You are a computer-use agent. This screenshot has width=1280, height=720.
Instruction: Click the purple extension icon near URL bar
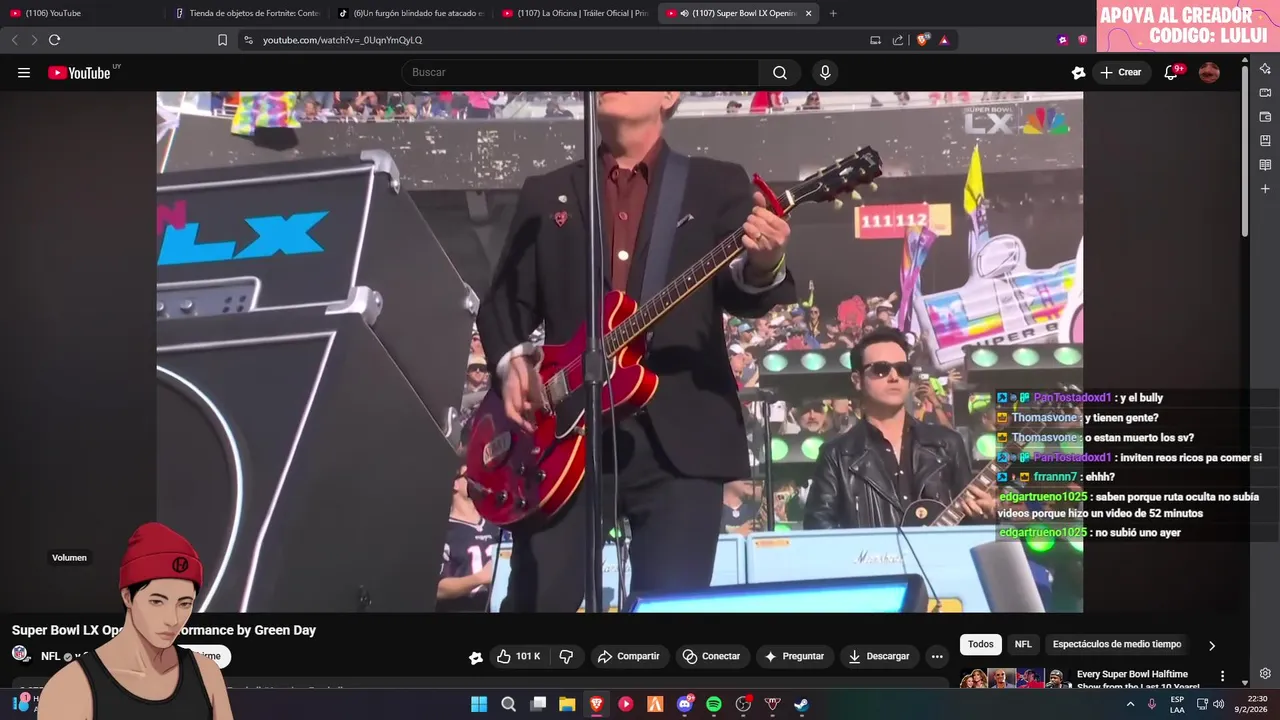click(1063, 40)
